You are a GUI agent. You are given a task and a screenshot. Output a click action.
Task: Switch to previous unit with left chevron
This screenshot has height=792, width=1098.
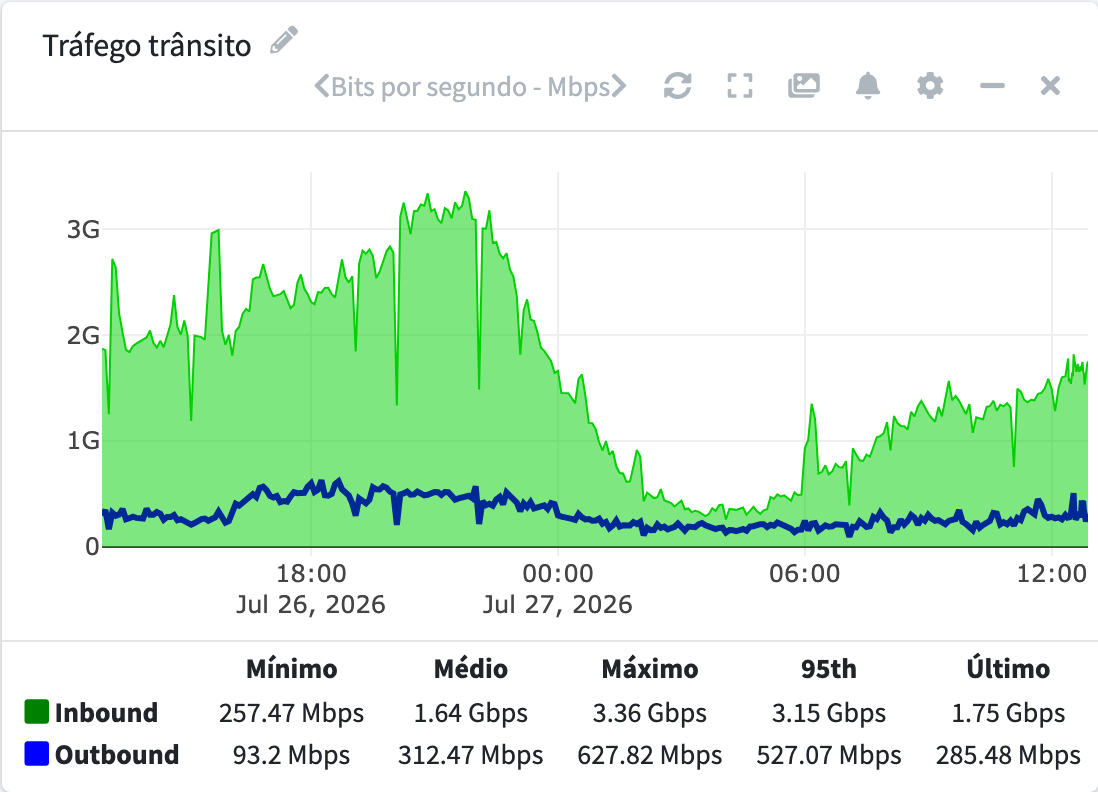click(321, 86)
